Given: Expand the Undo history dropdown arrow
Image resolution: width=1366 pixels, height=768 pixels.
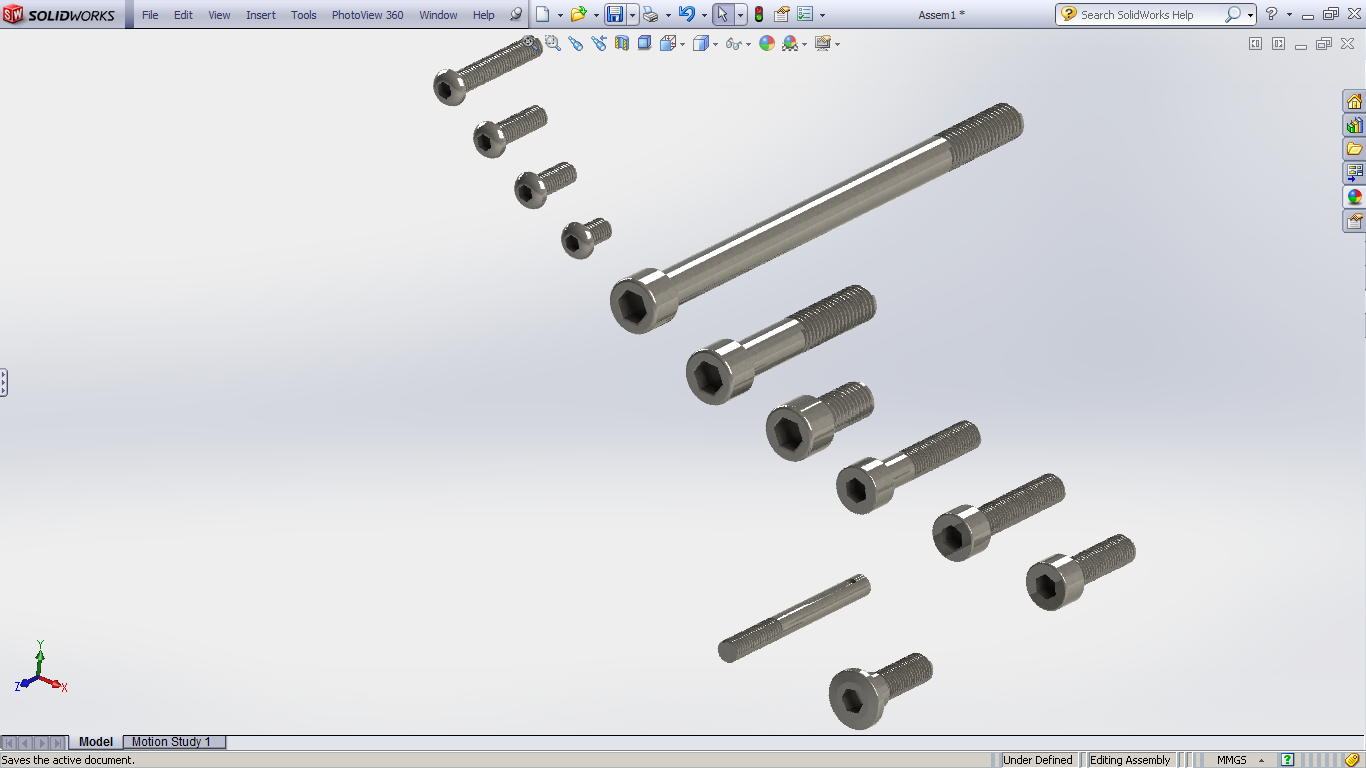Looking at the screenshot, I should (704, 15).
